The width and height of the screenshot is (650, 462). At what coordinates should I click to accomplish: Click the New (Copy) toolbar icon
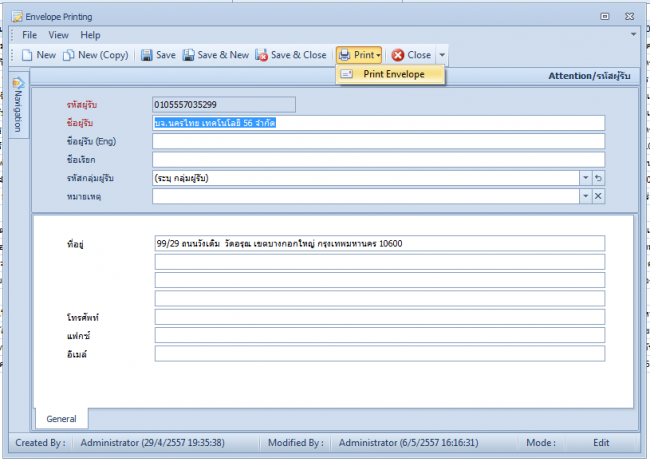[69, 55]
